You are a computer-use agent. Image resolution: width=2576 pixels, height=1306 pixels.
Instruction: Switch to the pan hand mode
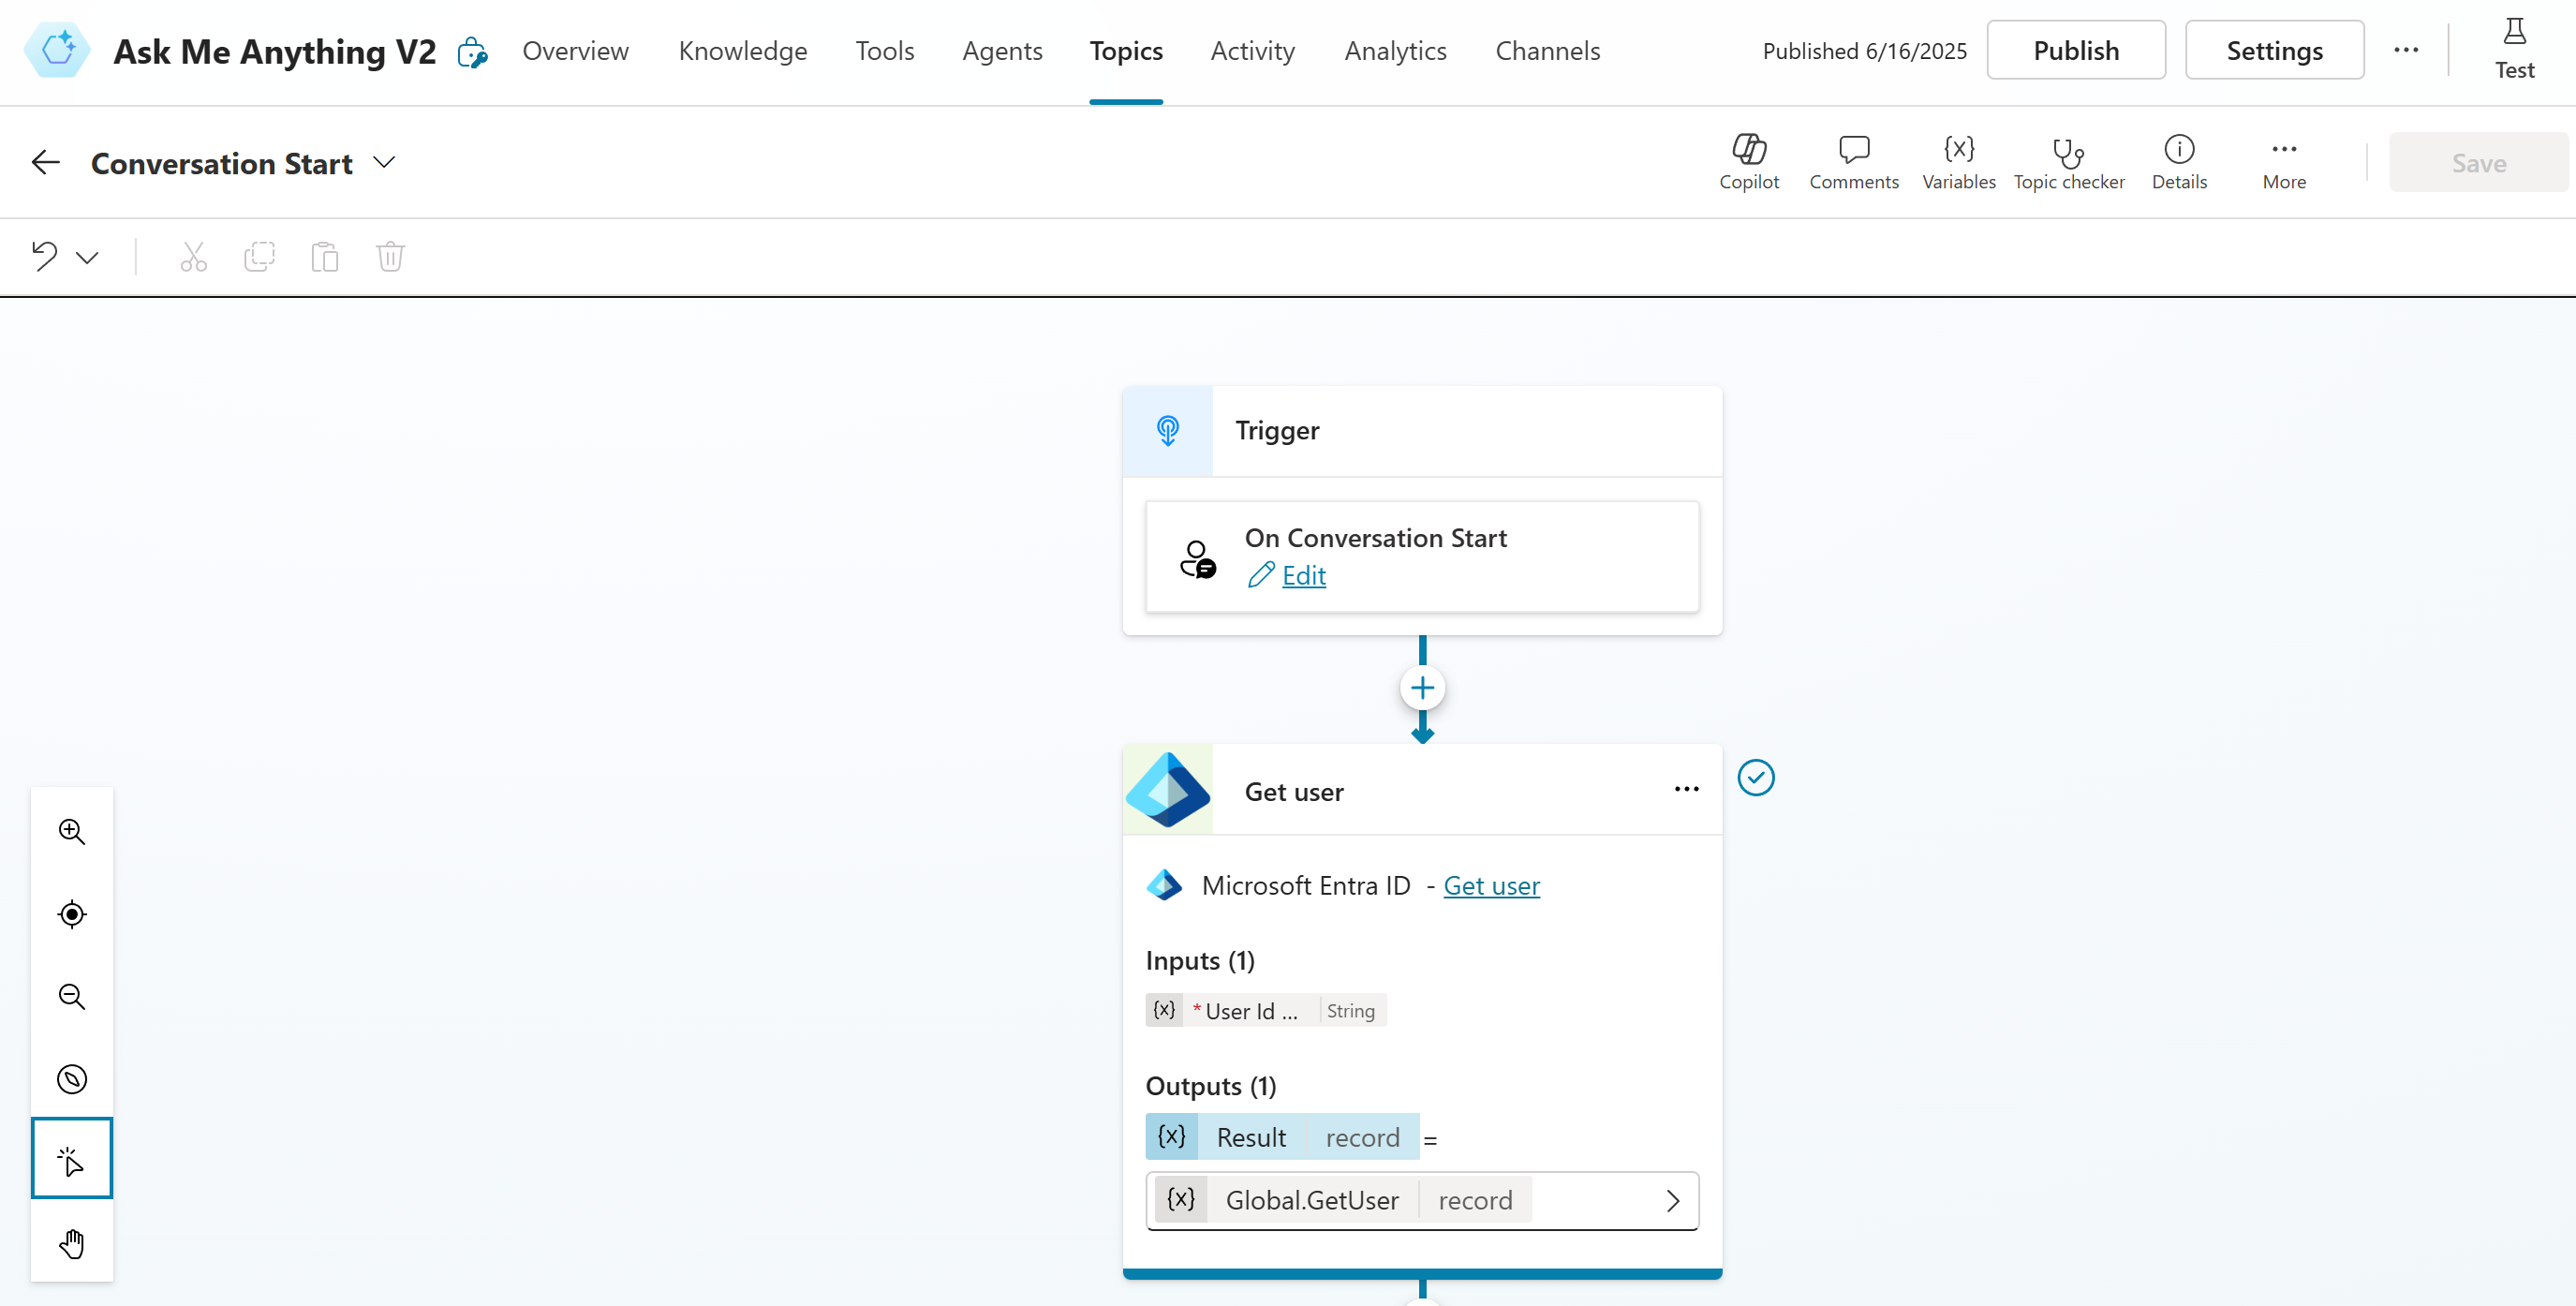pos(72,1243)
